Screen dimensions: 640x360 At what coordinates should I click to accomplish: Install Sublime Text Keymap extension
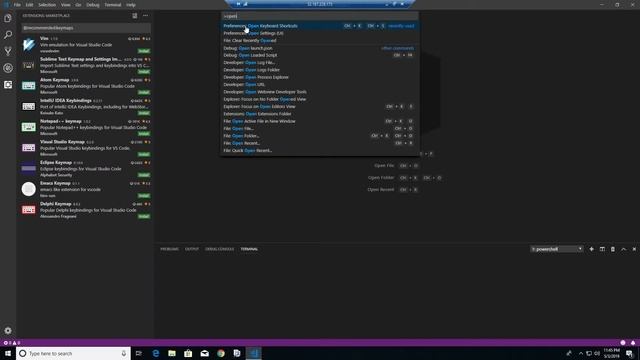(x=144, y=71)
